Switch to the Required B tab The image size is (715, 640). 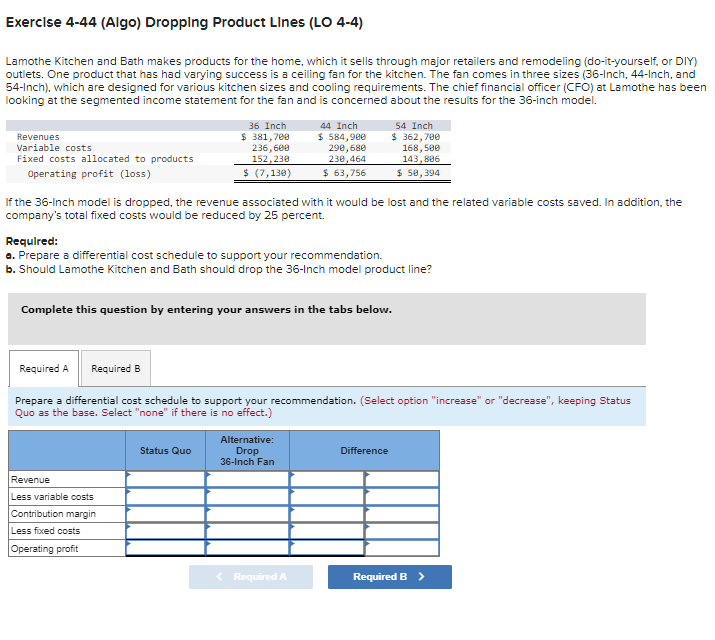click(x=116, y=368)
